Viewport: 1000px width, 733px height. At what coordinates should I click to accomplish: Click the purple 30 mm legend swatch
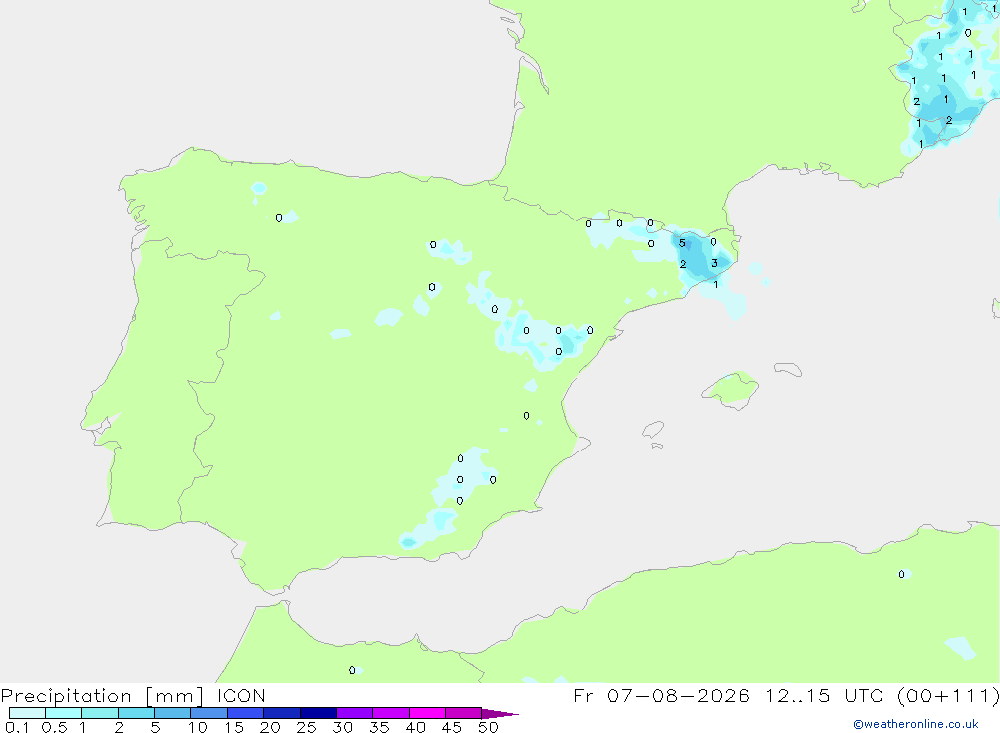(354, 713)
